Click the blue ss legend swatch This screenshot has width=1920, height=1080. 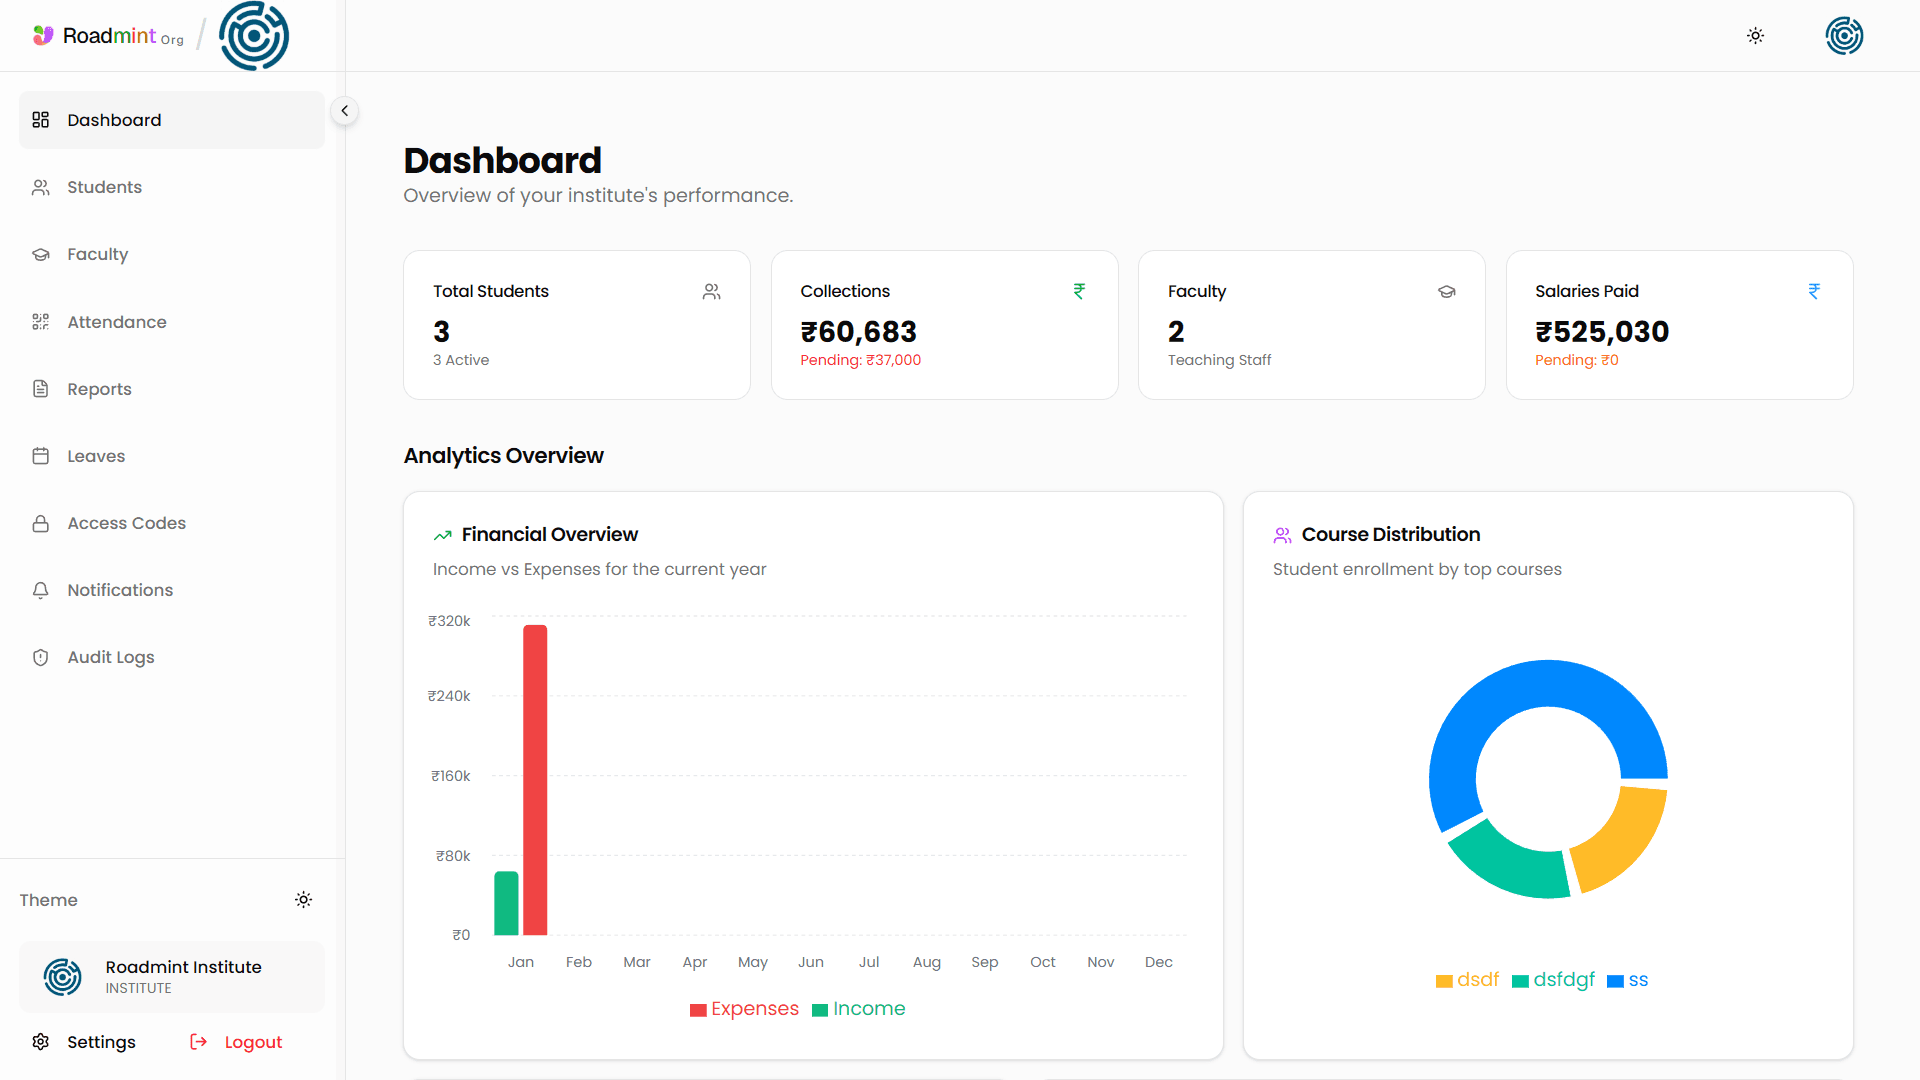click(1615, 981)
